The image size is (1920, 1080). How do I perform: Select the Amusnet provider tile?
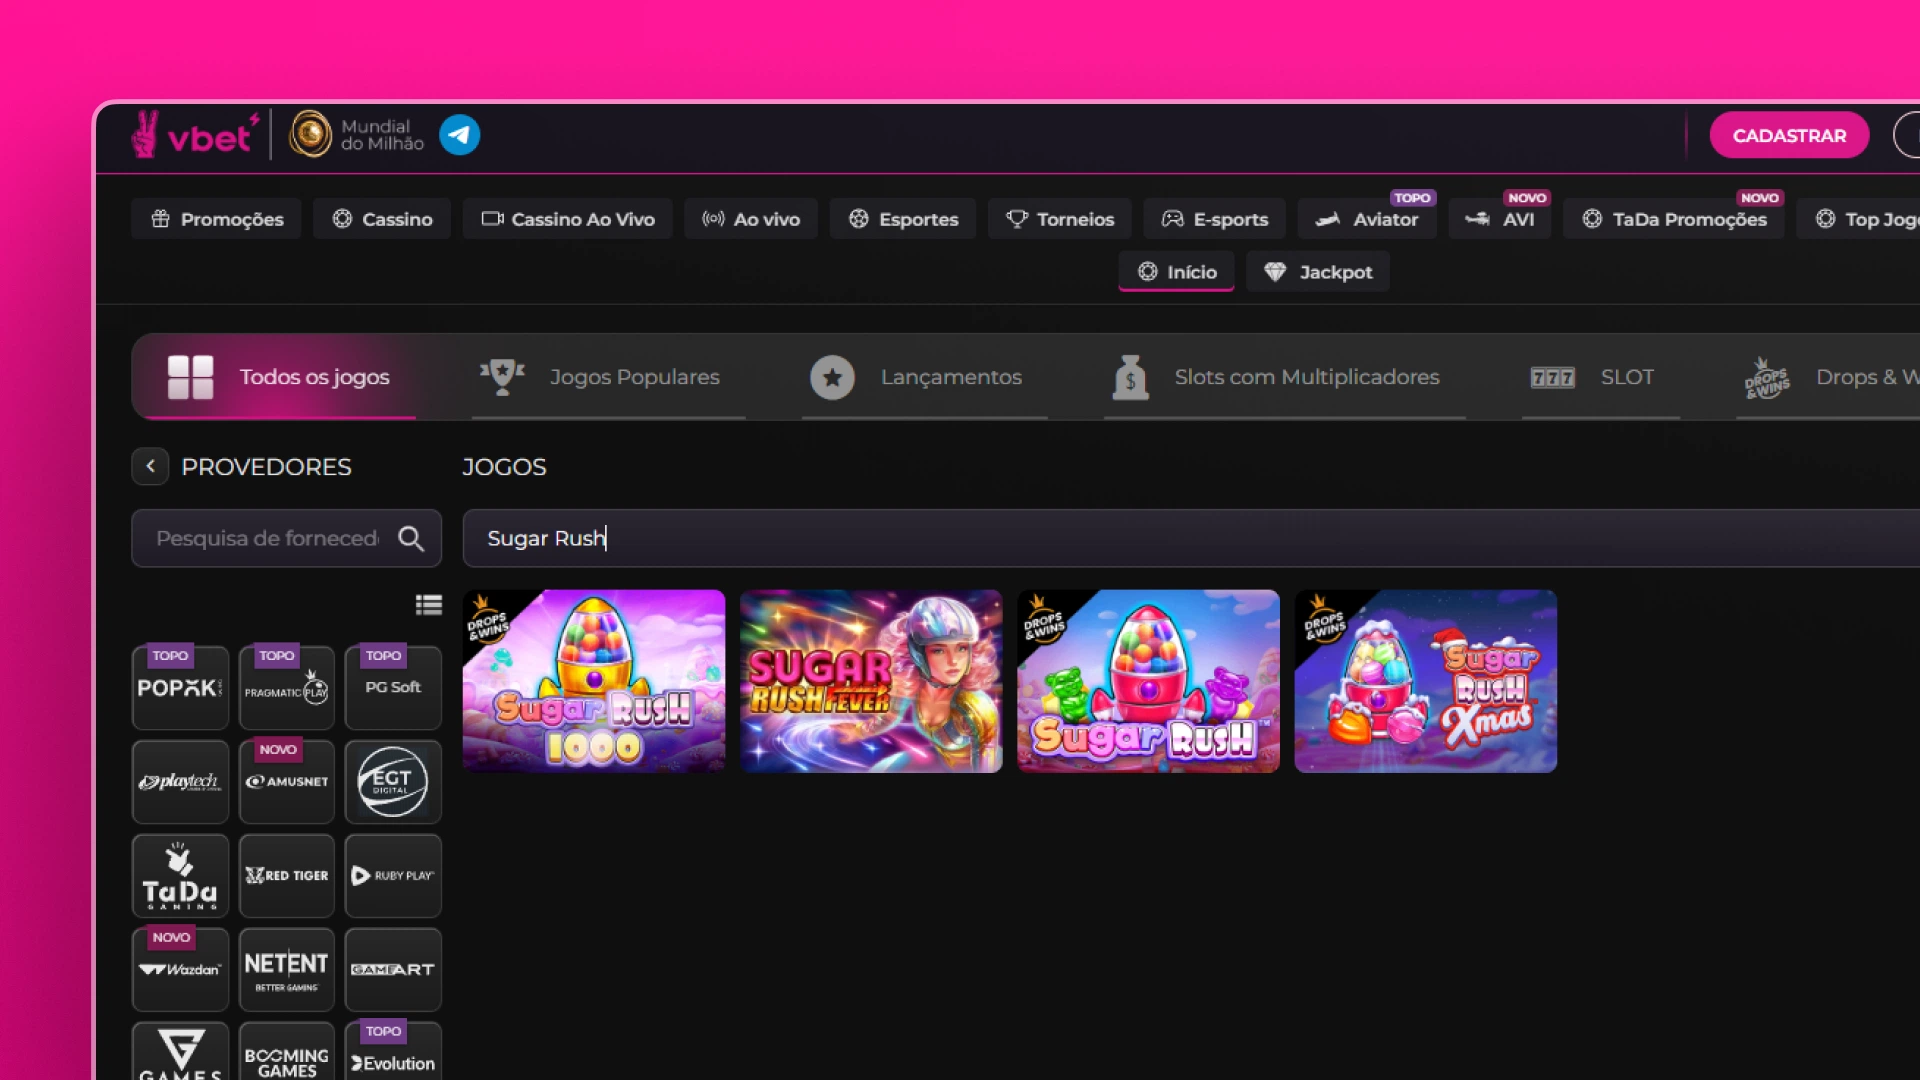click(287, 782)
